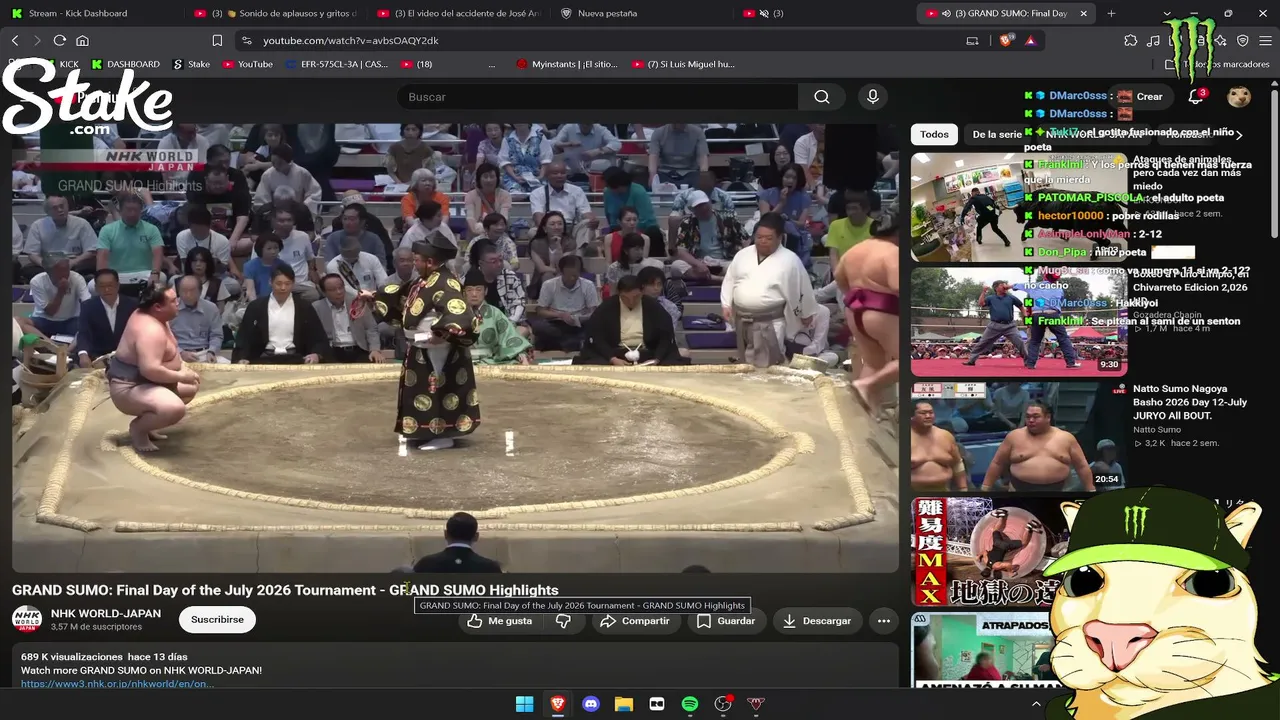Reload the current YouTube page

point(60,40)
